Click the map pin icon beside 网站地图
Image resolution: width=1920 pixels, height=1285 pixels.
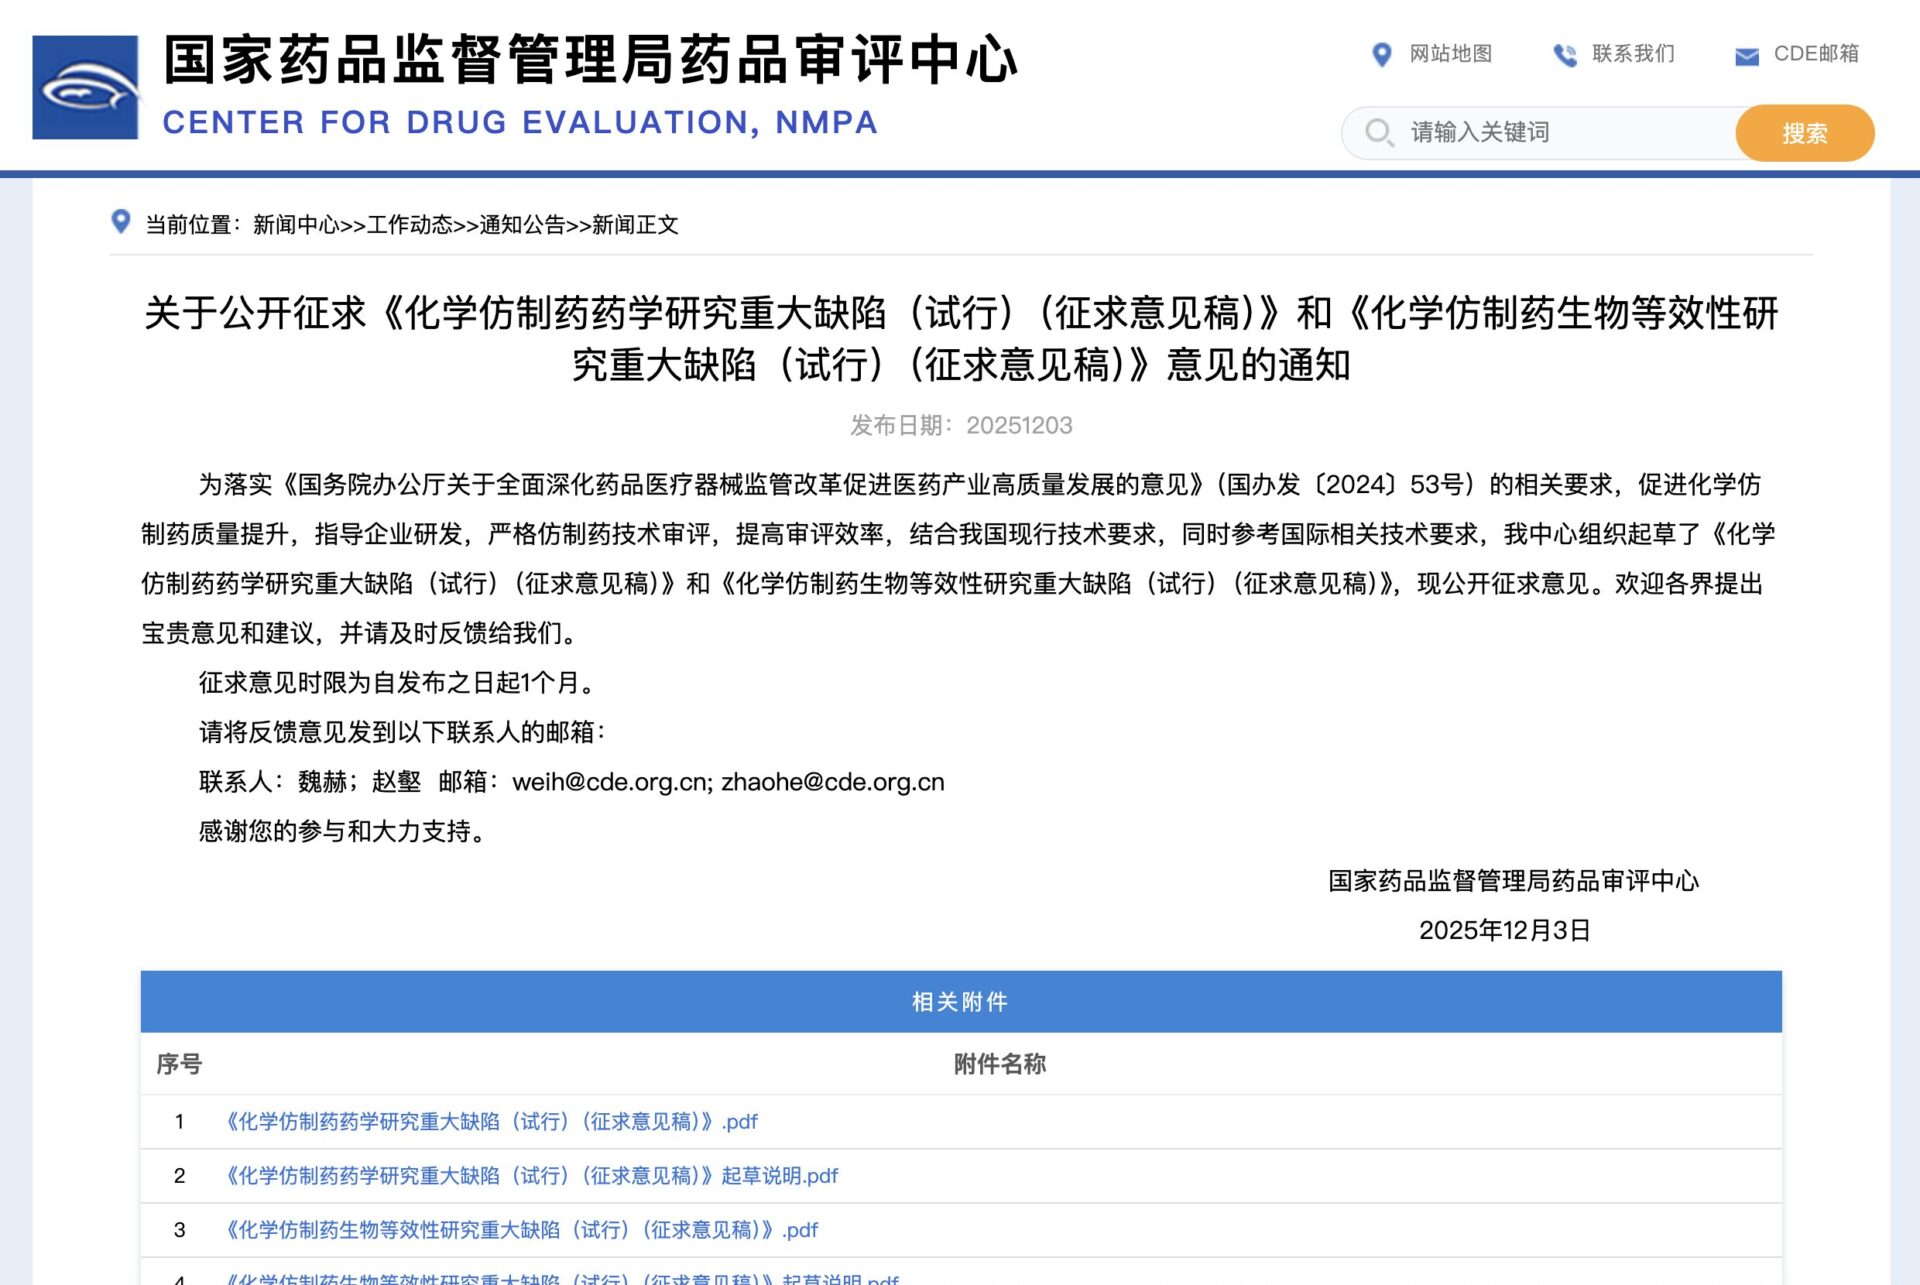[x=1381, y=54]
